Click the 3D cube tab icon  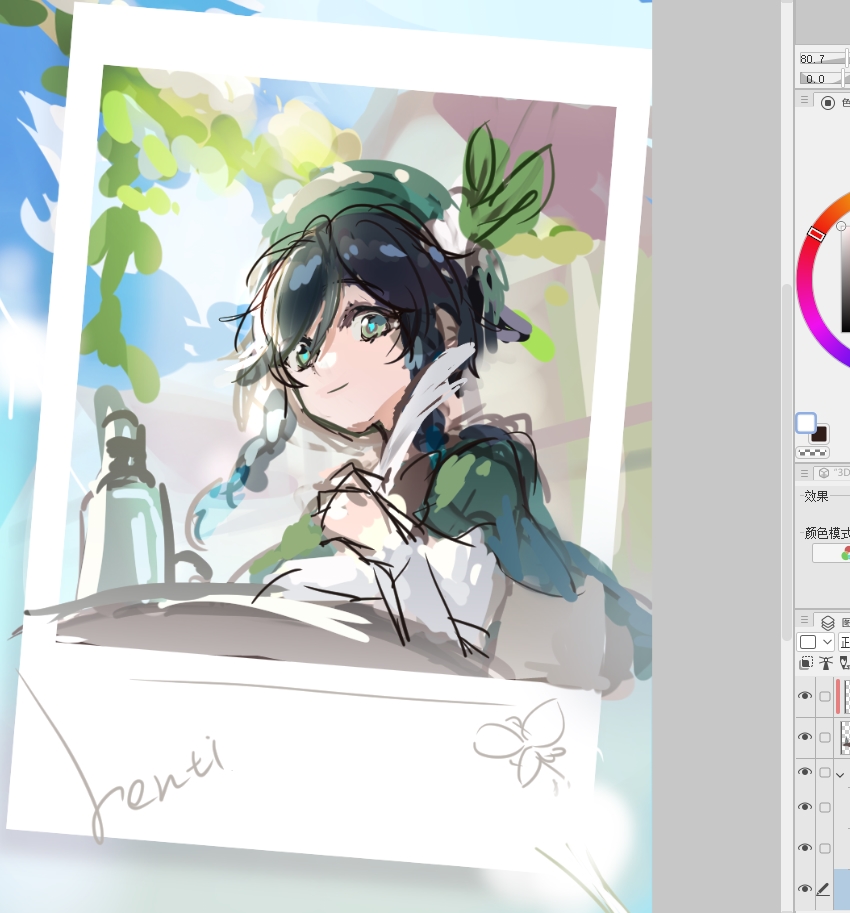tap(823, 473)
